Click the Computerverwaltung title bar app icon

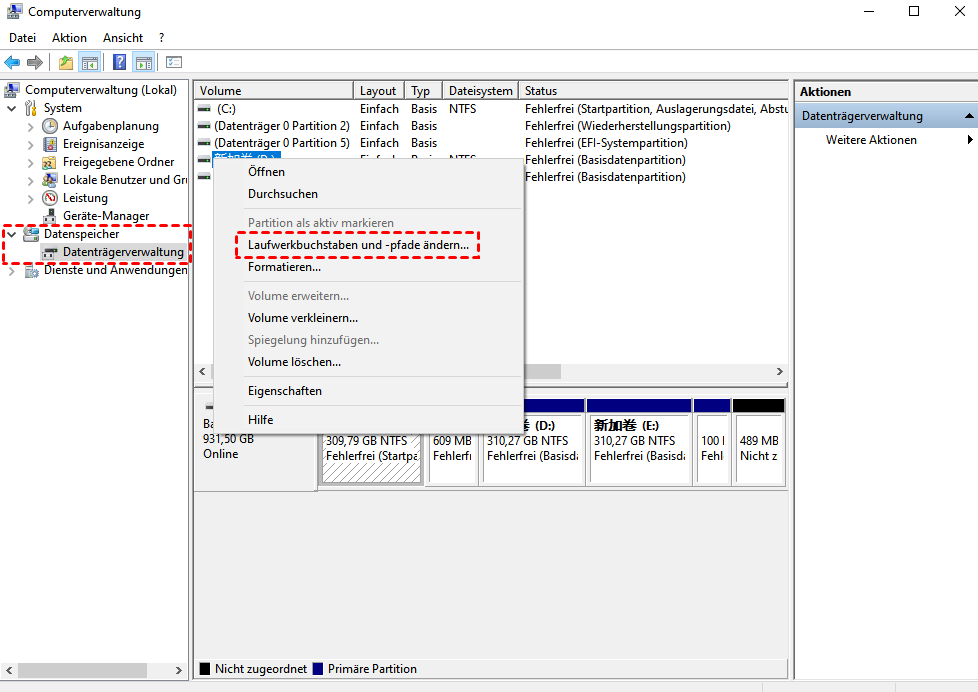[14, 11]
